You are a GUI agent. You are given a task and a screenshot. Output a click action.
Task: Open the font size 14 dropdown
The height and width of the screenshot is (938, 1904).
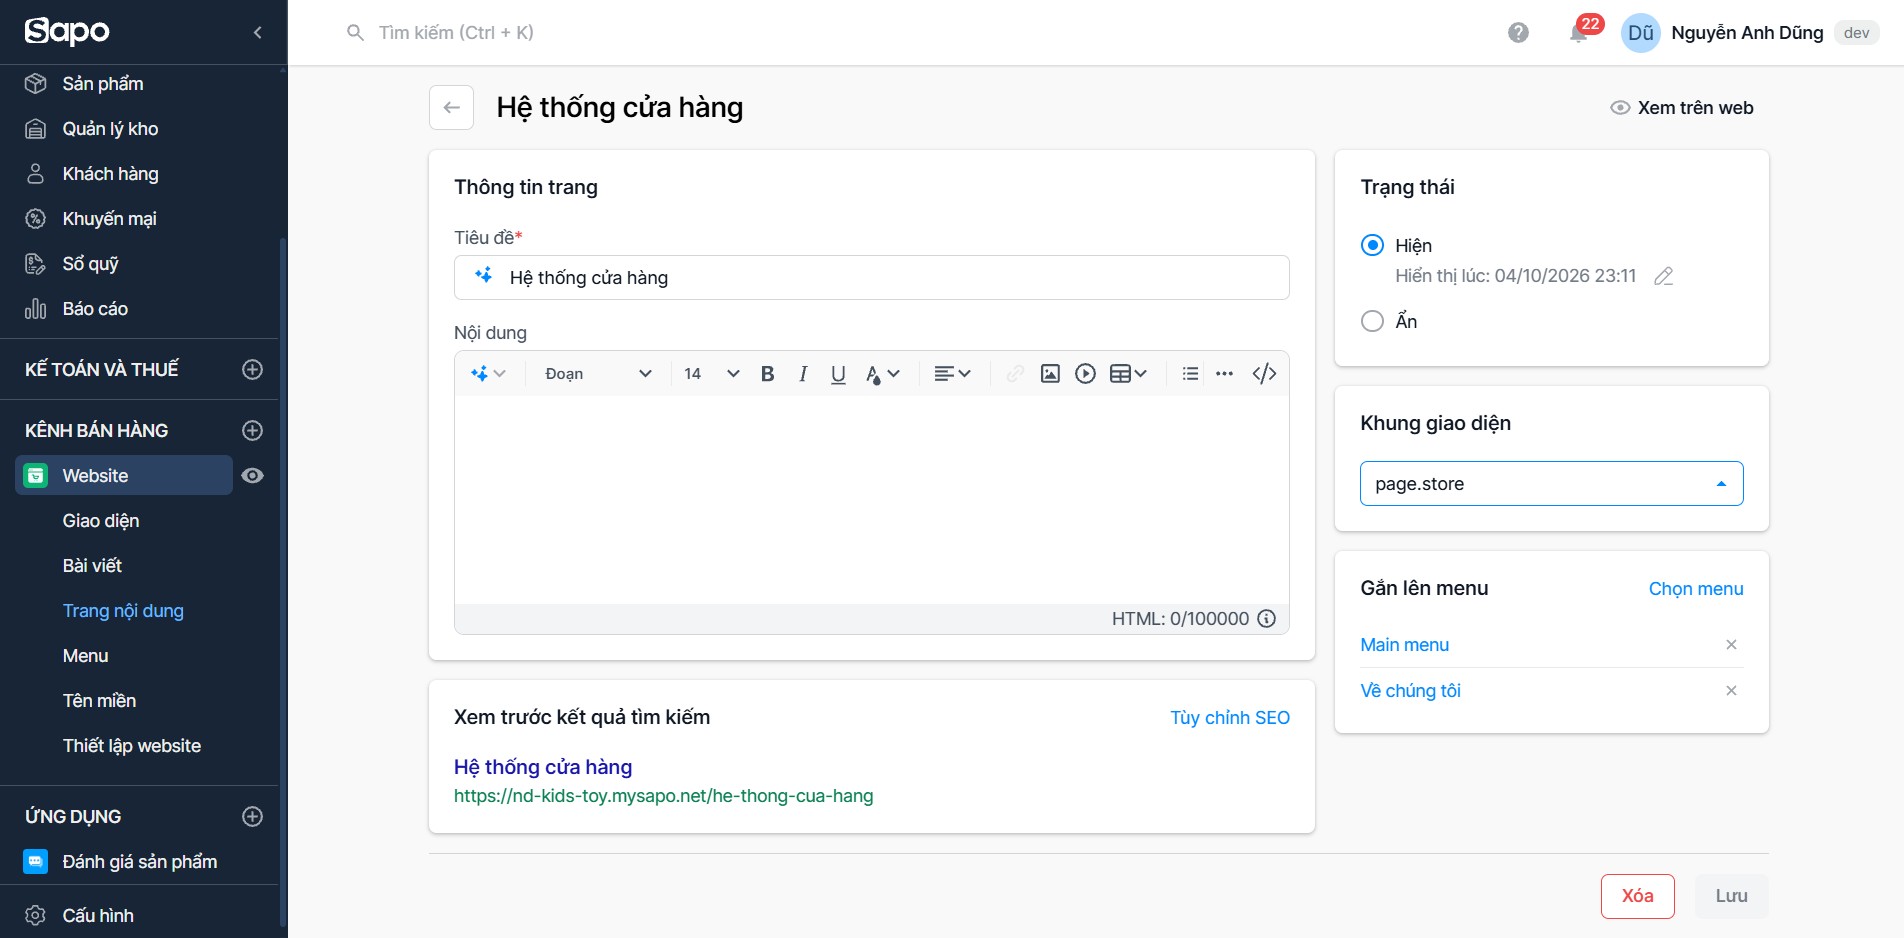pyautogui.click(x=711, y=374)
